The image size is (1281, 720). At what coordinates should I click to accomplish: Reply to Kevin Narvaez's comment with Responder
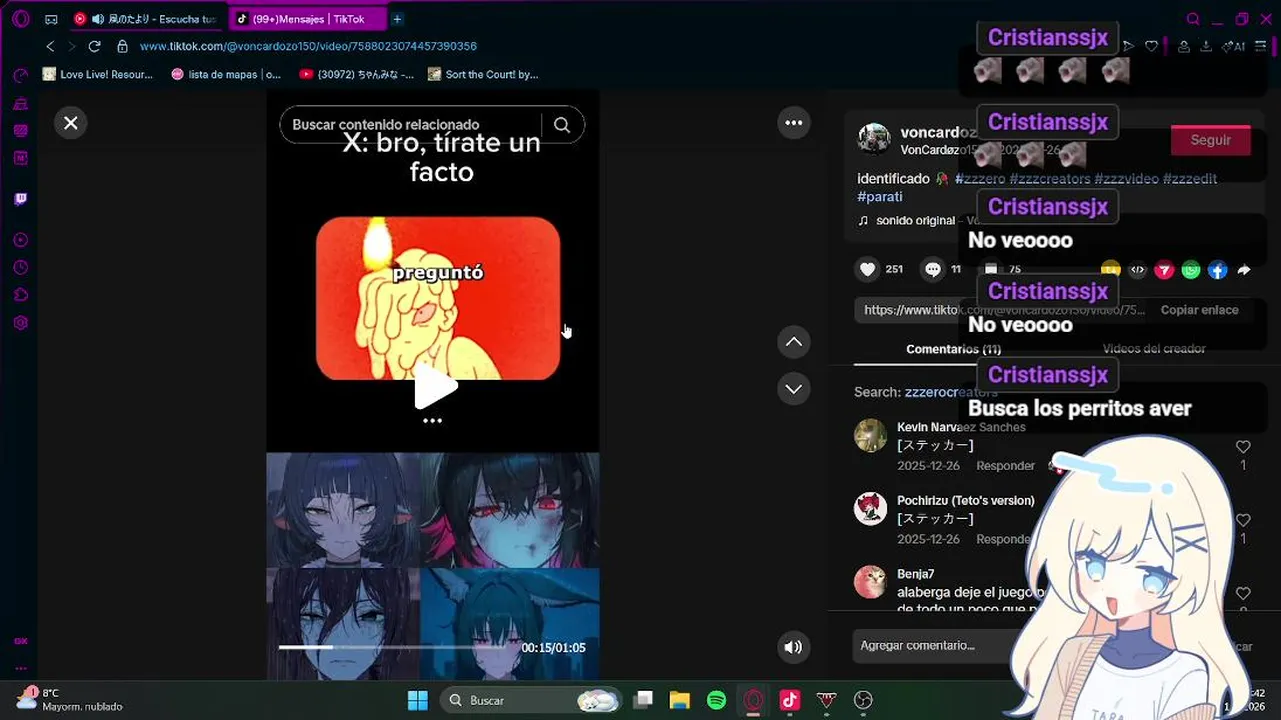(1005, 466)
